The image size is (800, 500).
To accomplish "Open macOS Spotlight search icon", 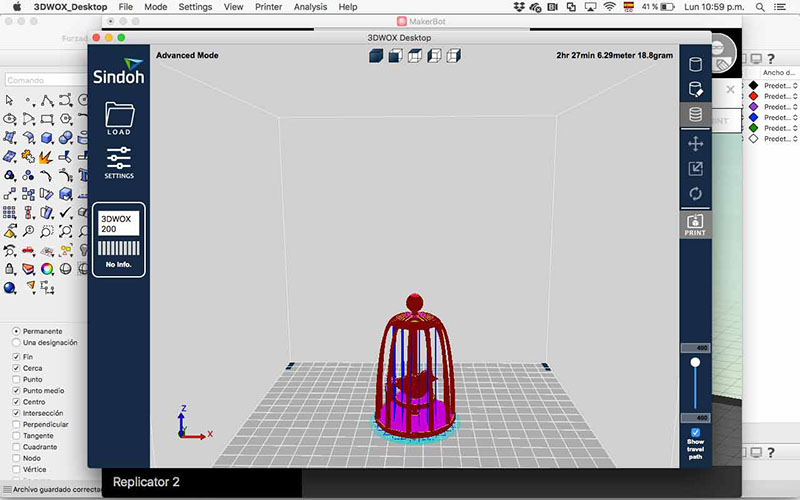I will tap(760, 7).
